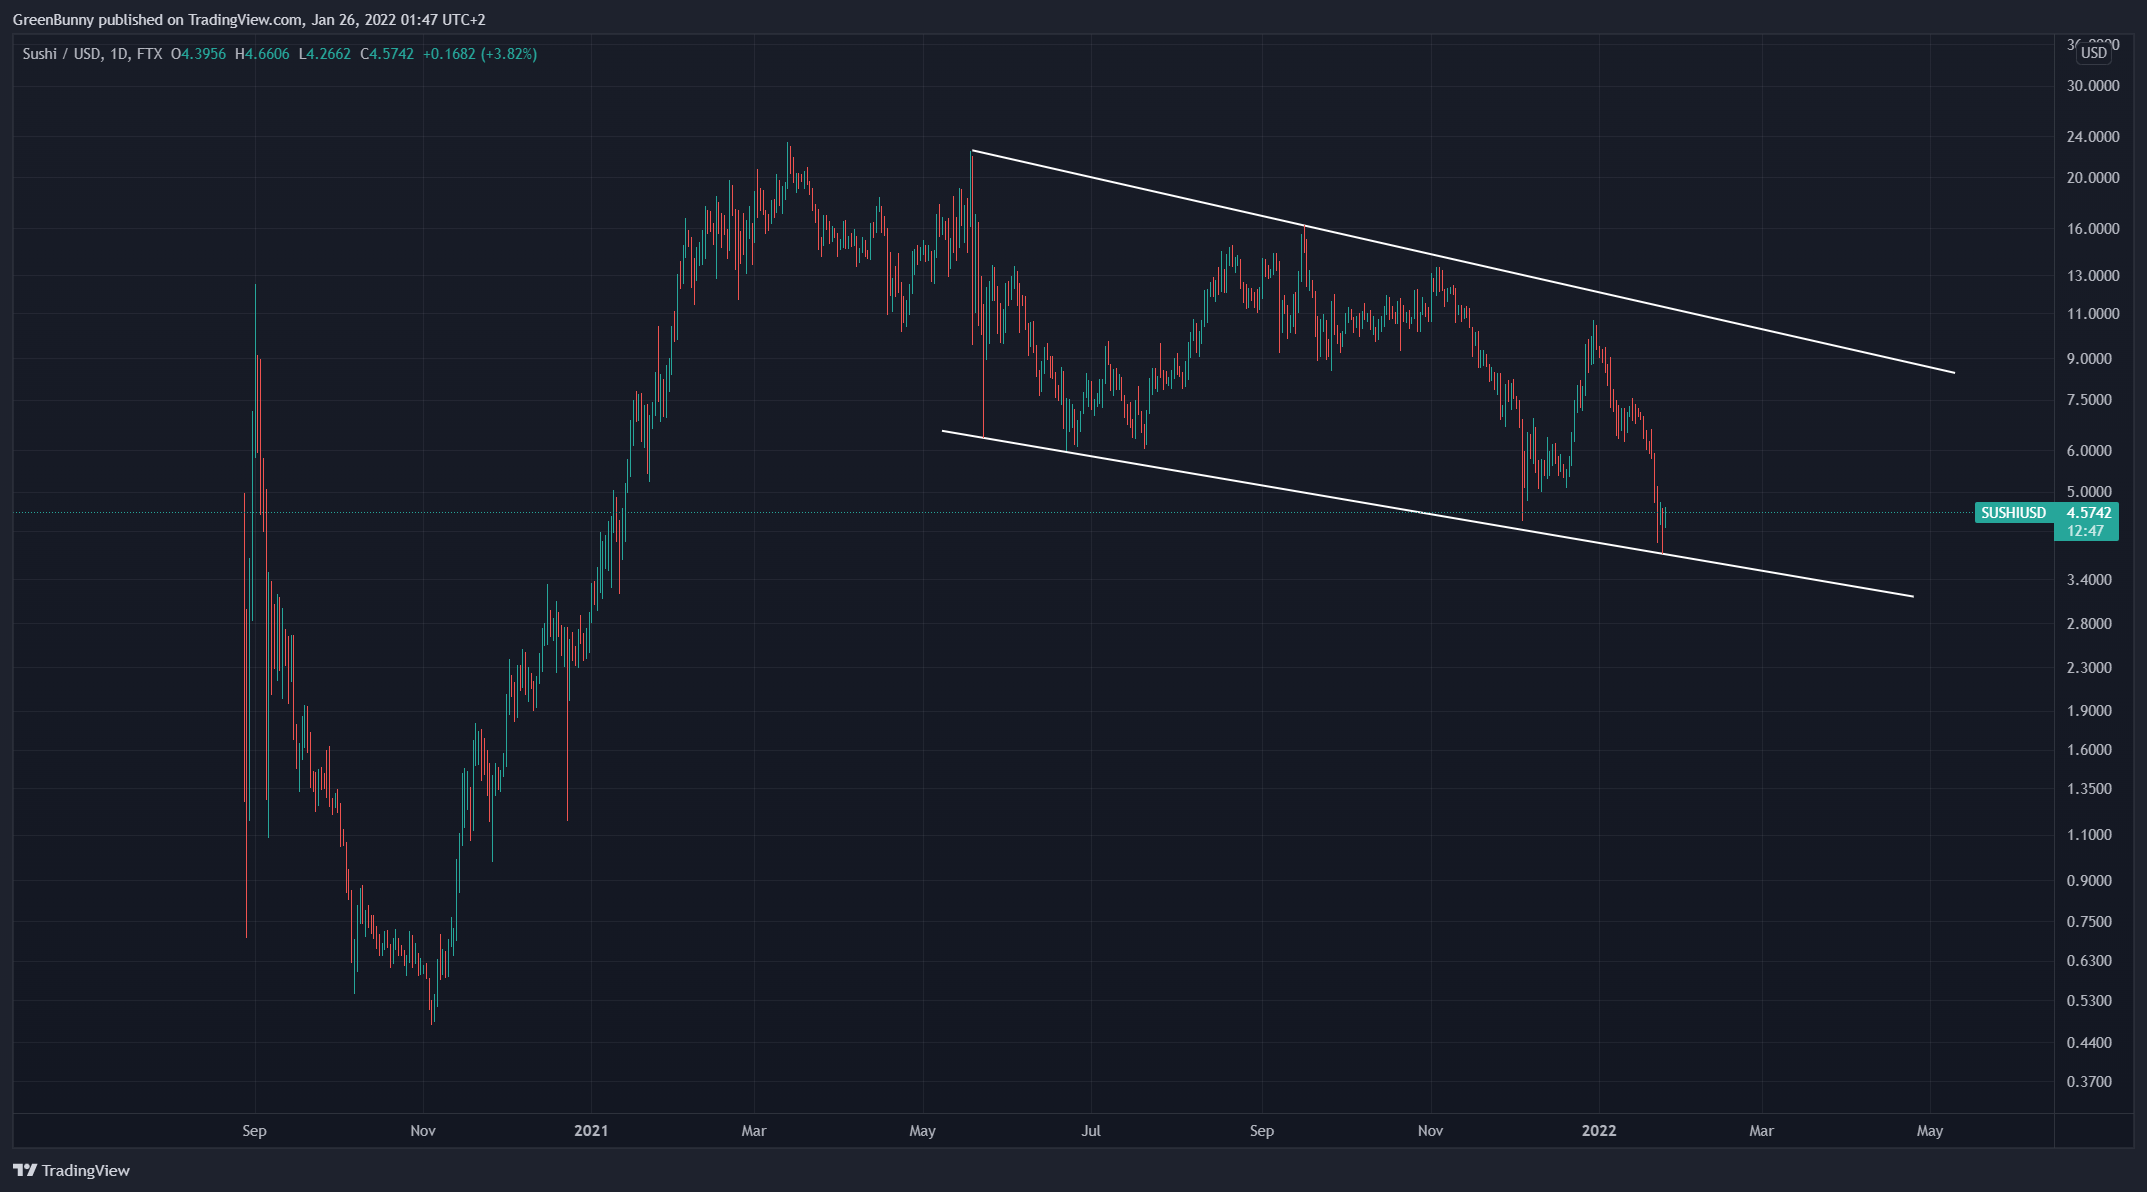Click the 6.0000 price level label
The width and height of the screenshot is (2147, 1192).
pos(2089,451)
